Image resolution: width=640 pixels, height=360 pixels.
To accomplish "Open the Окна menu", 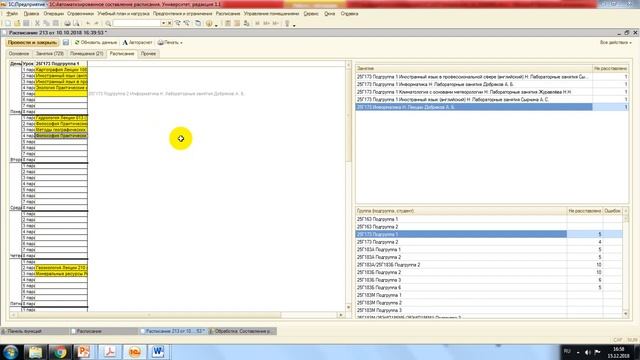I will tap(329, 13).
